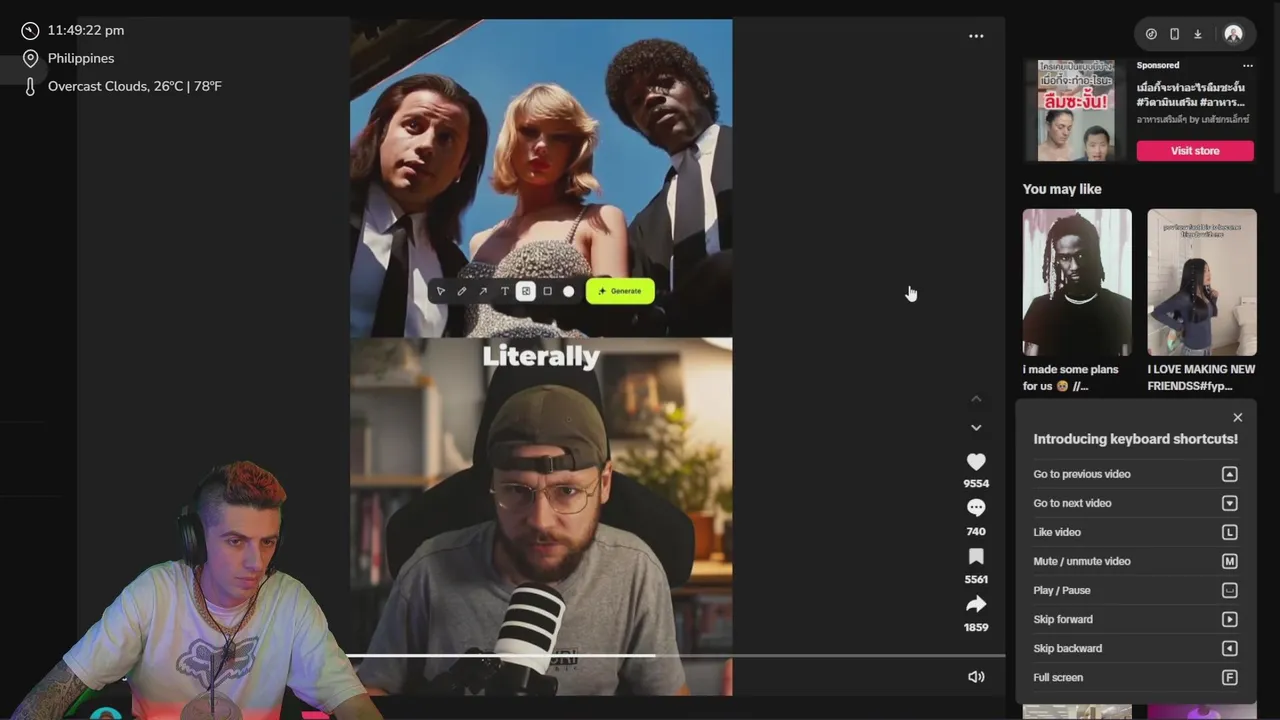Click the '9554' likes count
The image size is (1280, 720).
click(976, 484)
